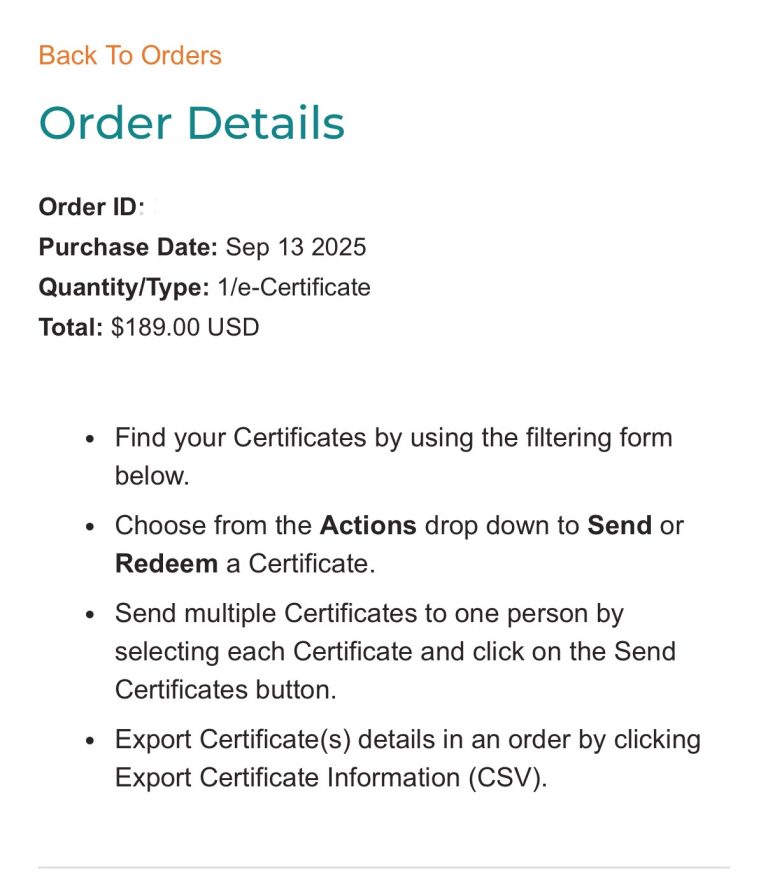Viewport: 768px width, 894px height.
Task: Click the 'Send multiple Certificates' instruction text
Action: (369, 614)
